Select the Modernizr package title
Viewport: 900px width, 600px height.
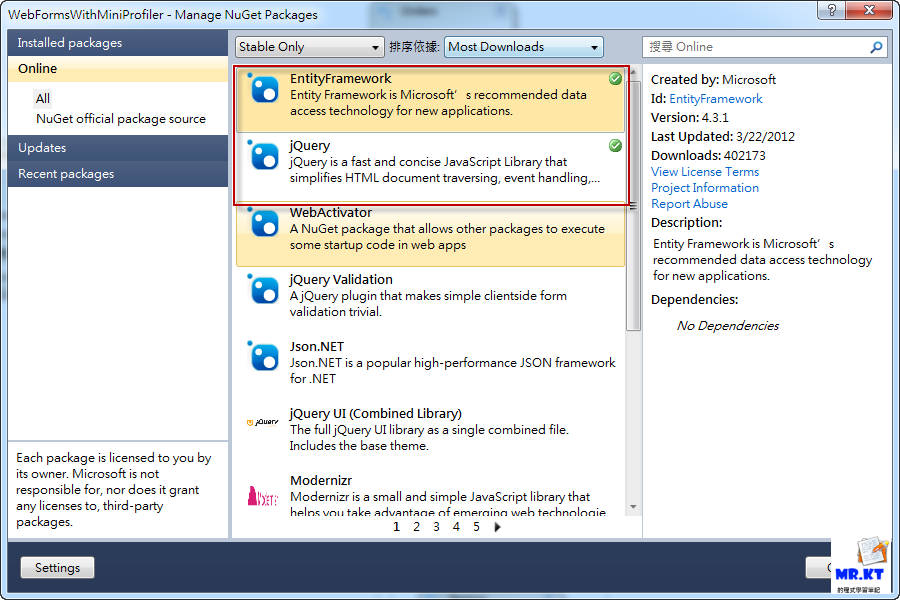pyautogui.click(x=321, y=481)
